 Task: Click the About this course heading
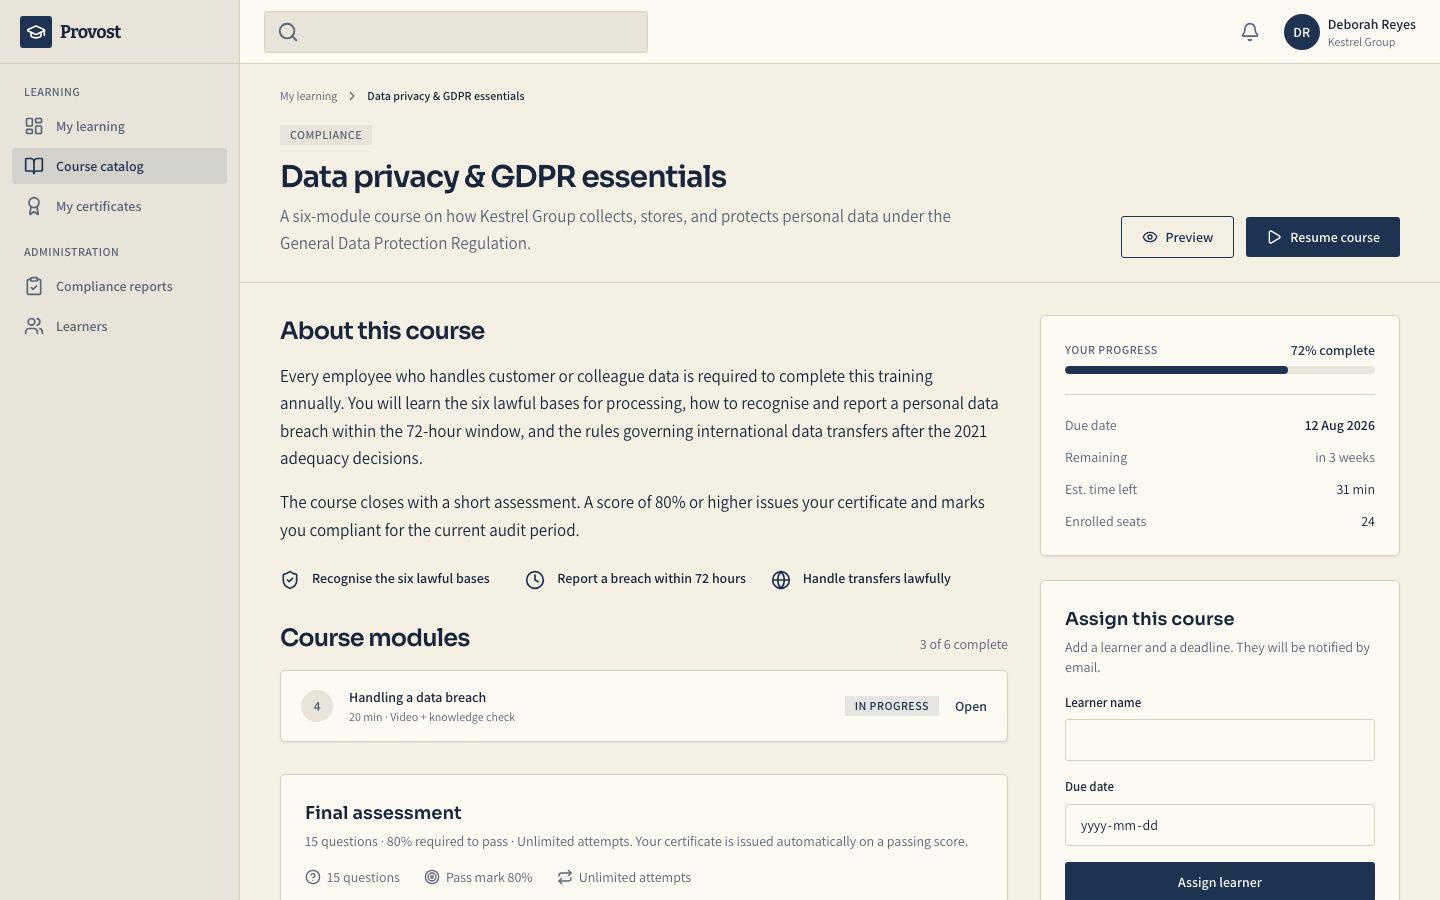[x=382, y=330]
